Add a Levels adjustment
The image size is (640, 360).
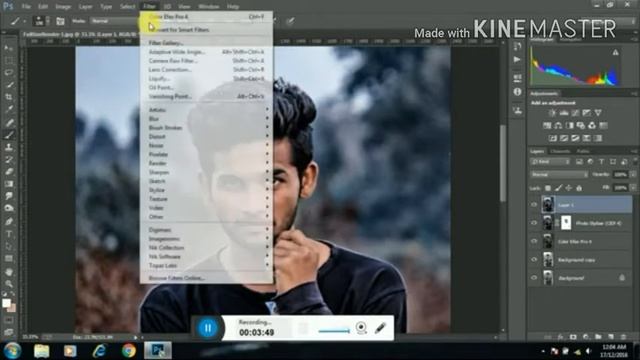[x=564, y=113]
